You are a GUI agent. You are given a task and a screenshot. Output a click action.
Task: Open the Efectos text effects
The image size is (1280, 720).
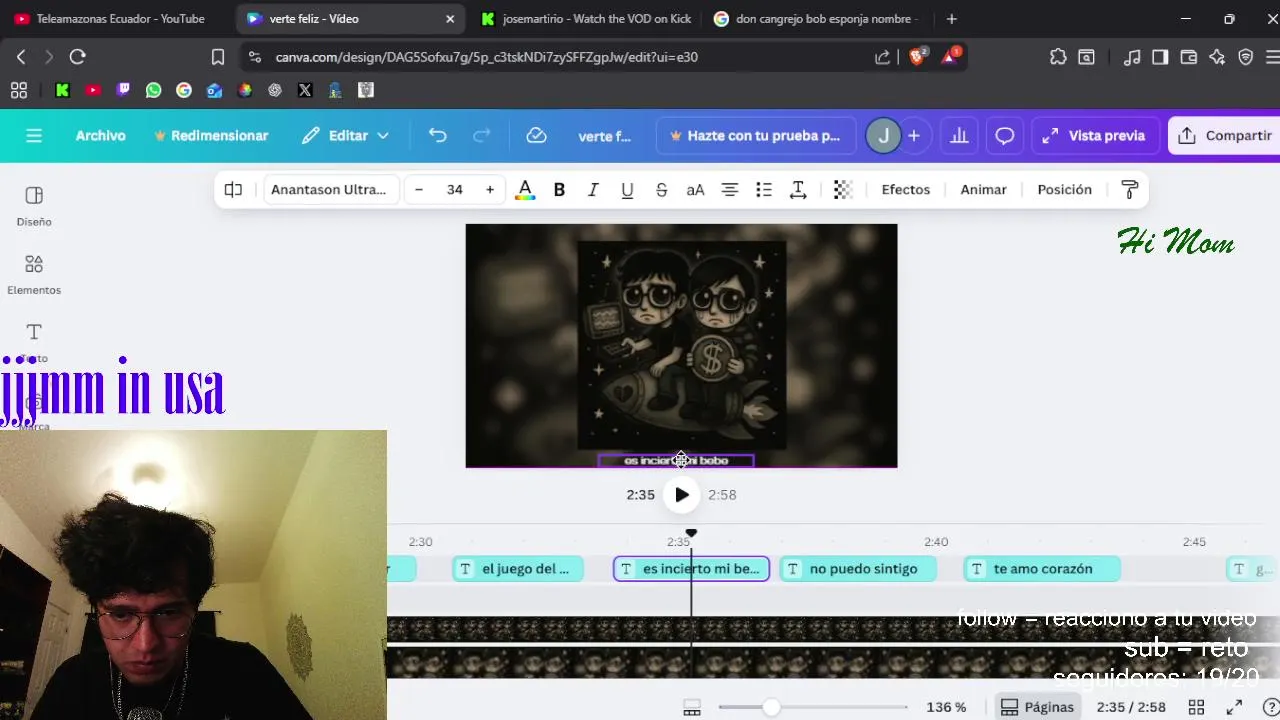coord(906,189)
